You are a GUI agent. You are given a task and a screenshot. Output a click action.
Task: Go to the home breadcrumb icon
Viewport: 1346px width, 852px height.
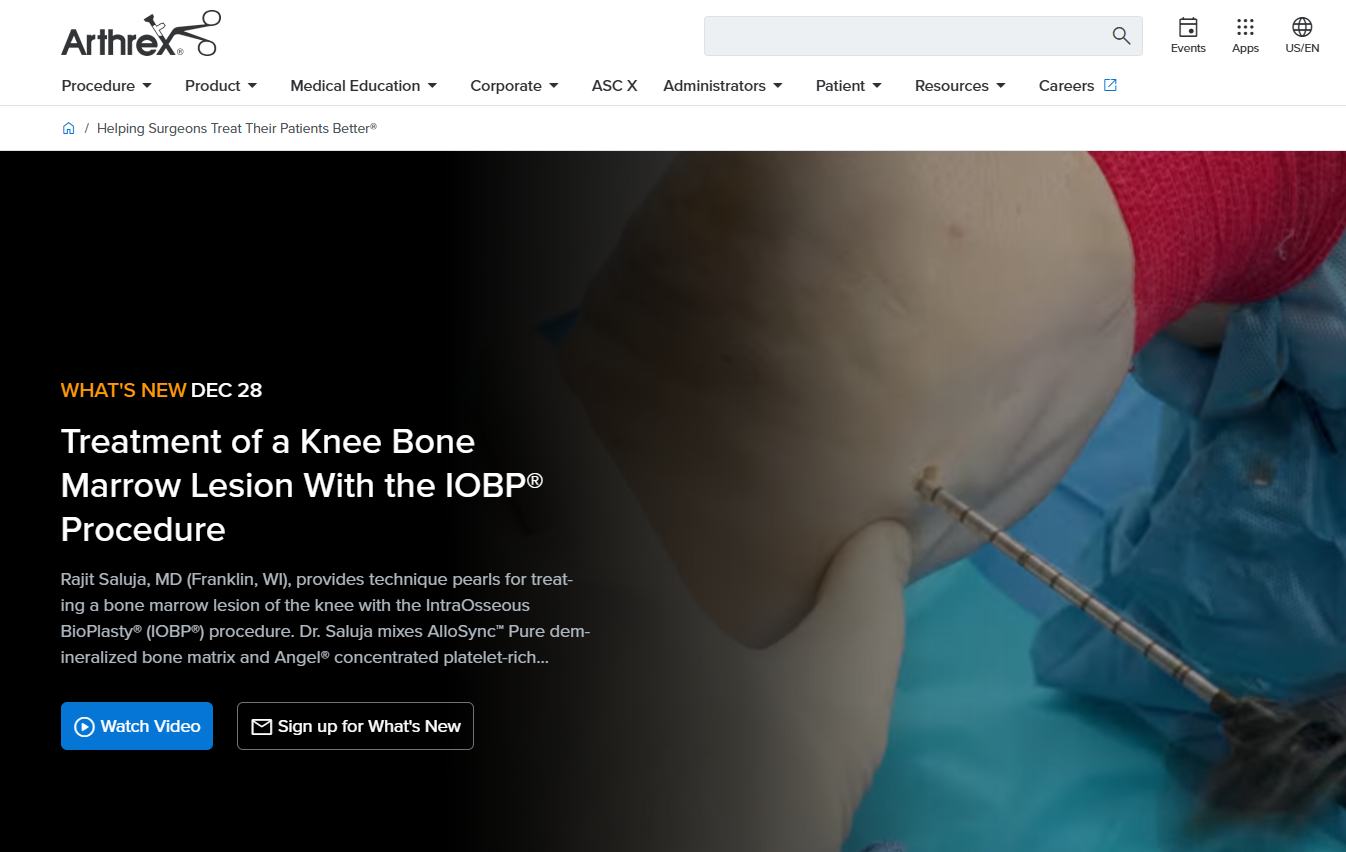[x=69, y=128]
